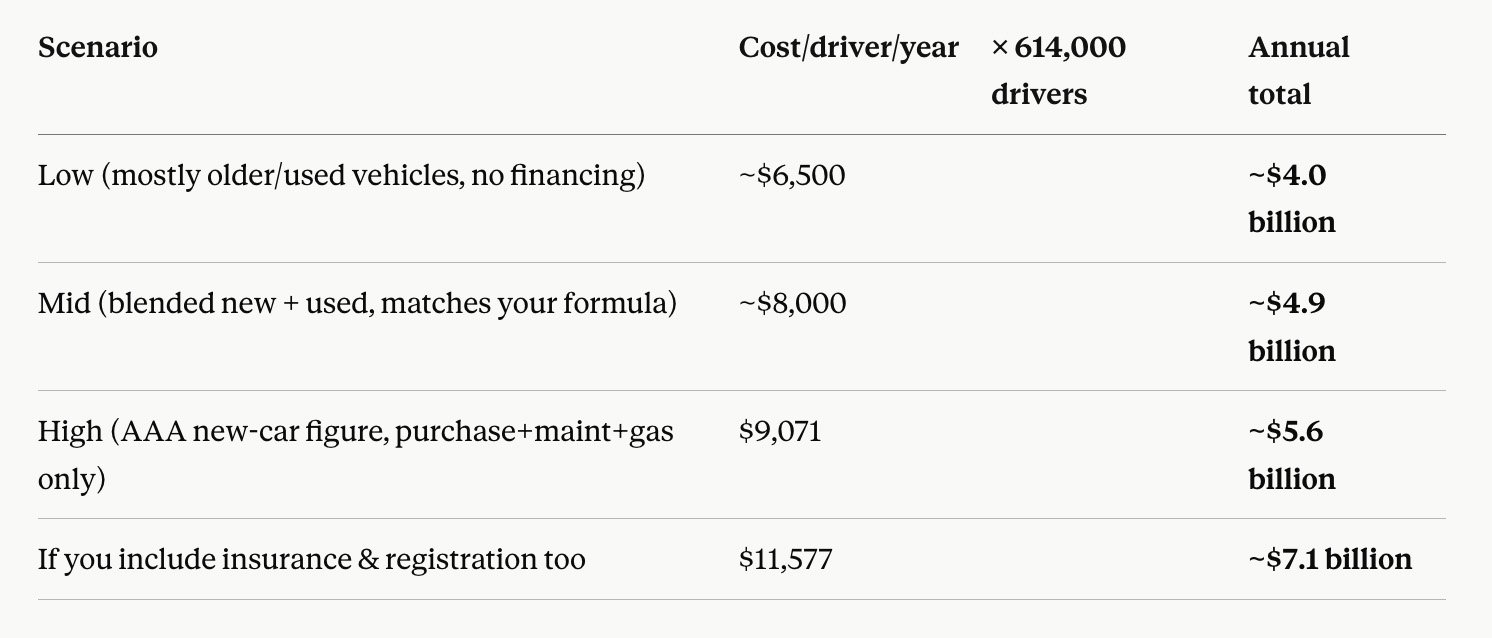Select the ~$8,000 cost cell
This screenshot has height=638, width=1492.
point(792,303)
